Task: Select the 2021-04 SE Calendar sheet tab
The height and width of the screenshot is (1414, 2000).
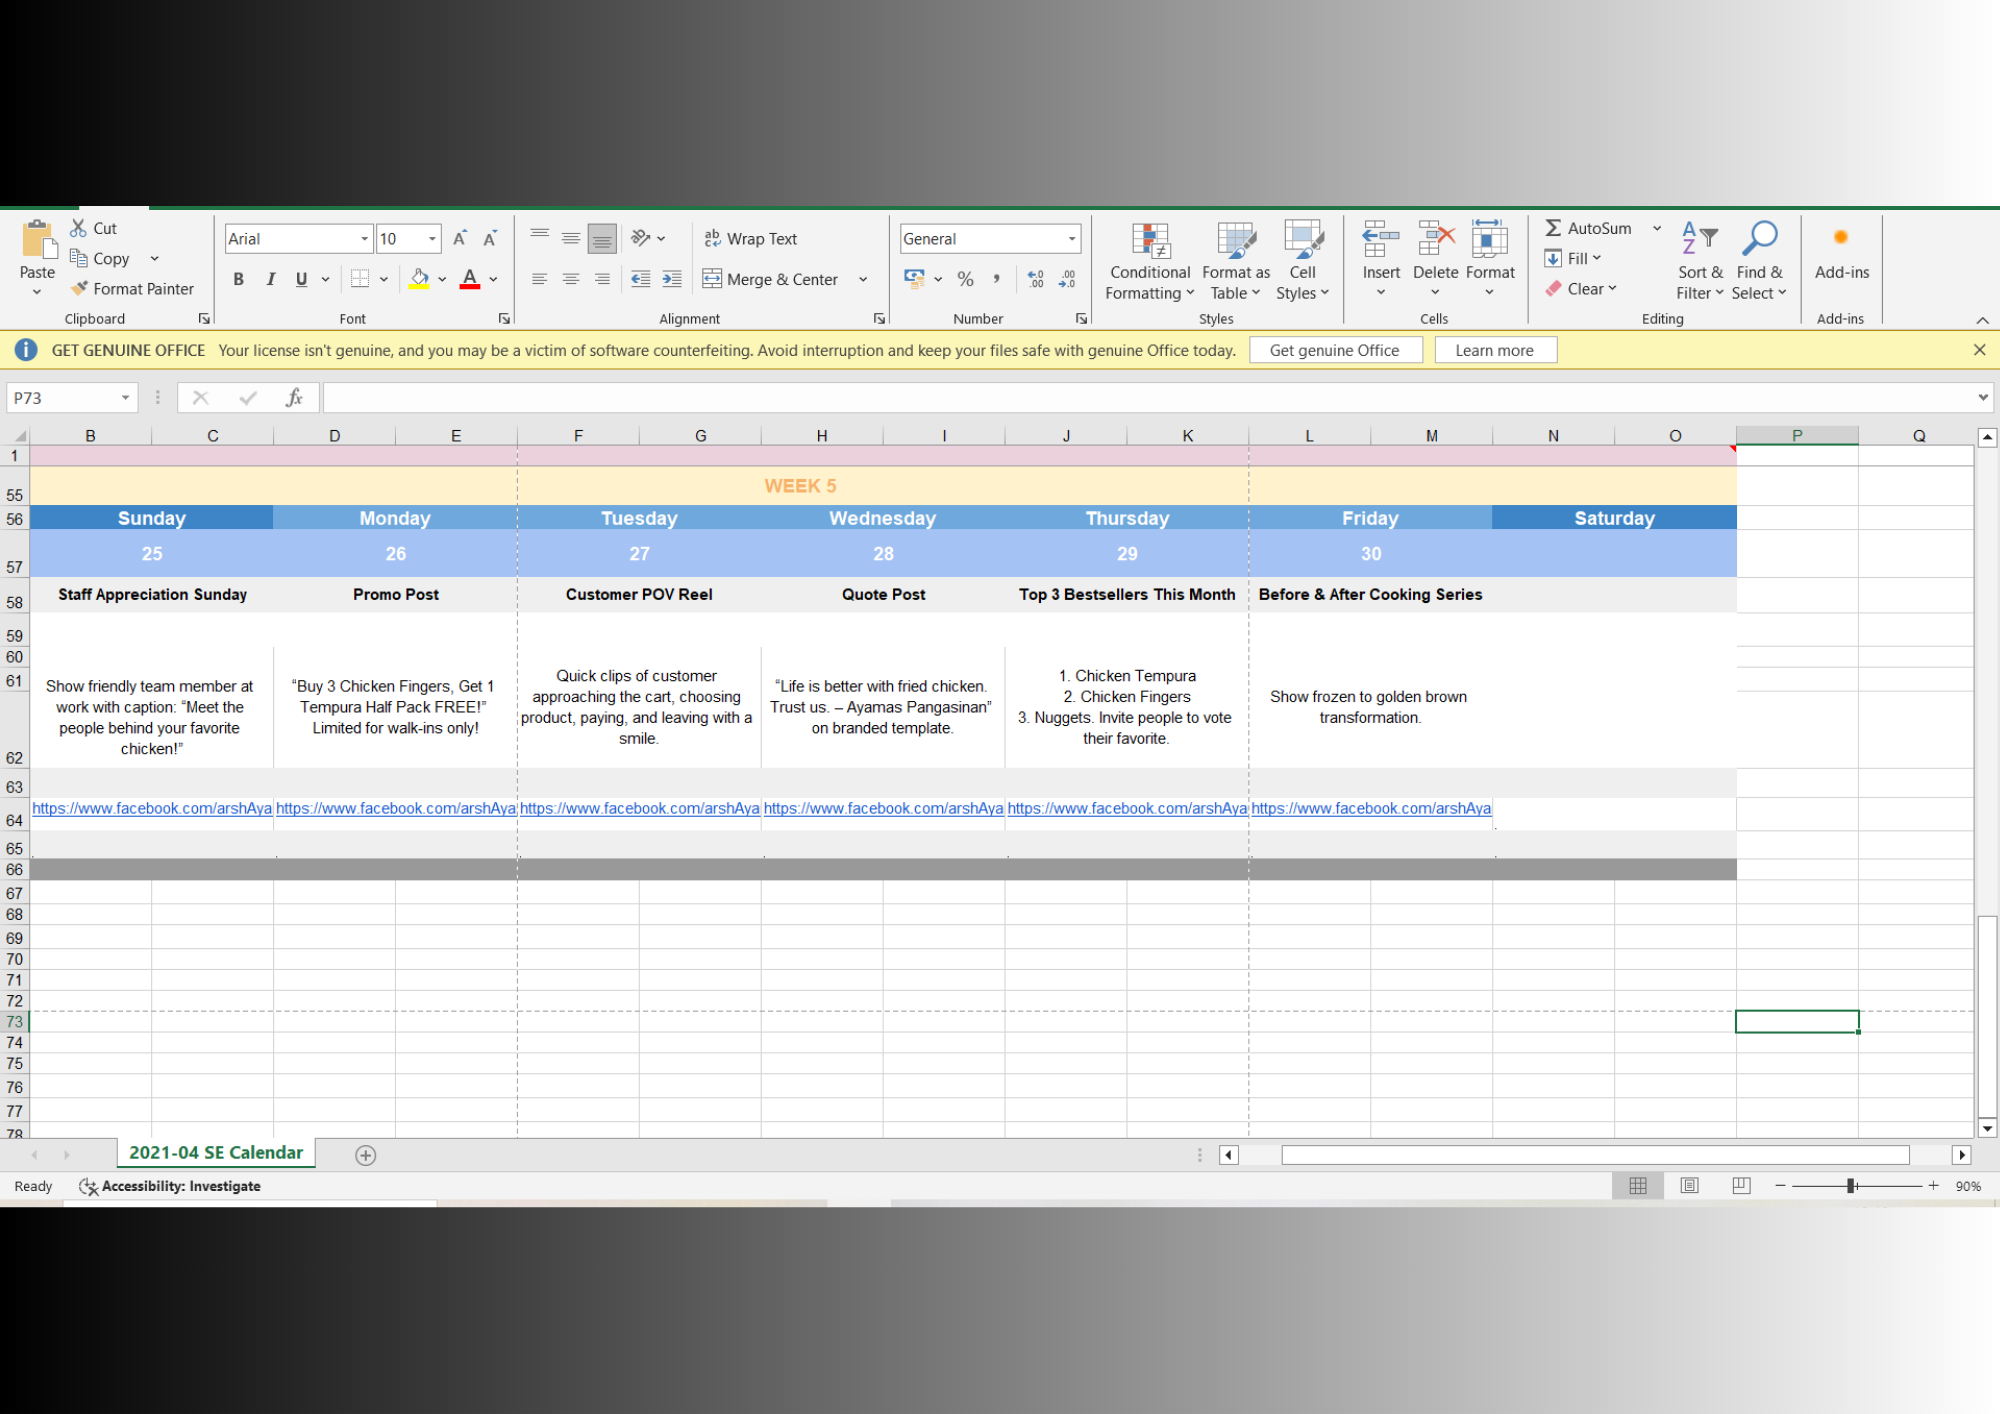Action: tap(216, 1152)
